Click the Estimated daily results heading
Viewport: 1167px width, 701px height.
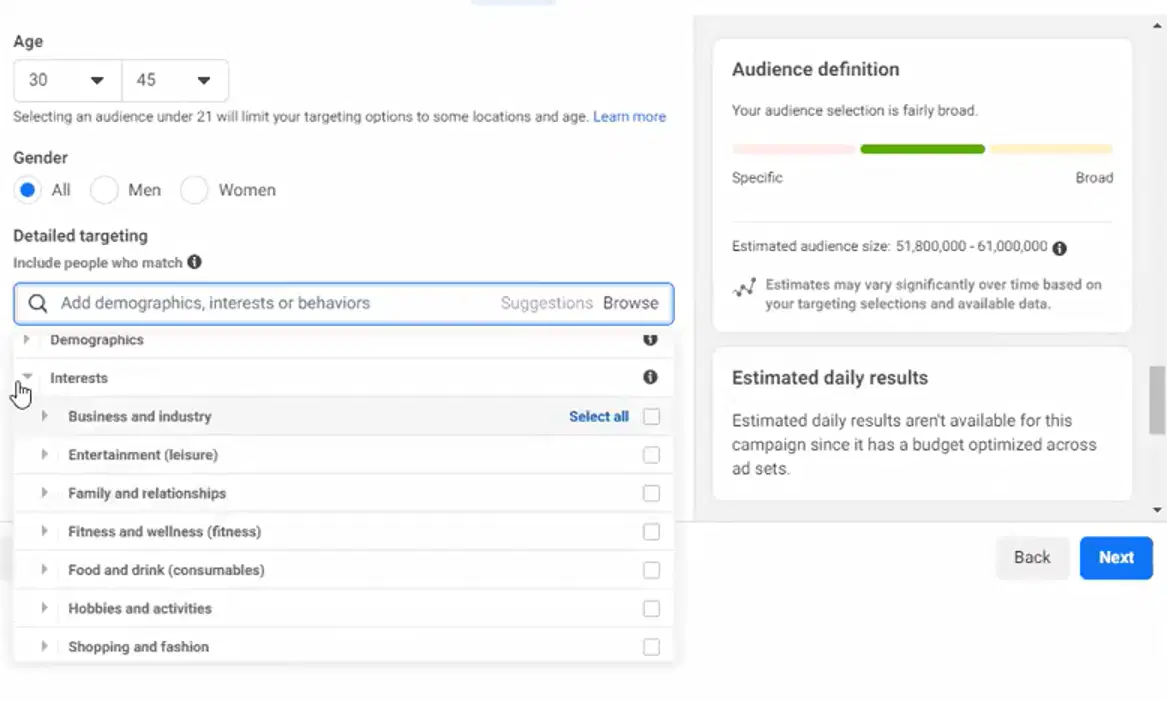[x=830, y=378]
